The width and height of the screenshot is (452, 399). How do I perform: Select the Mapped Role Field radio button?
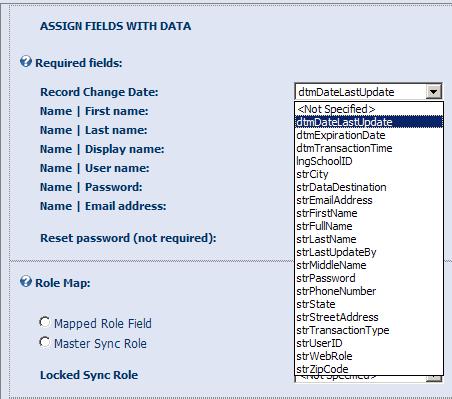coord(45,322)
